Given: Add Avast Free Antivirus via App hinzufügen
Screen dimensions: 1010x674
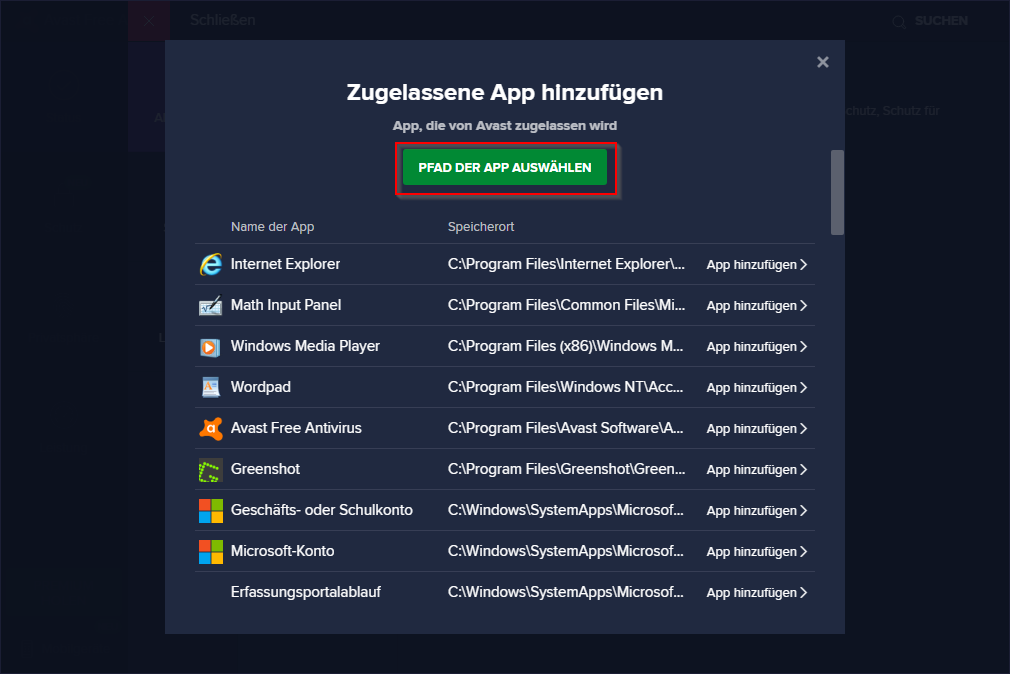Looking at the screenshot, I should [x=757, y=428].
